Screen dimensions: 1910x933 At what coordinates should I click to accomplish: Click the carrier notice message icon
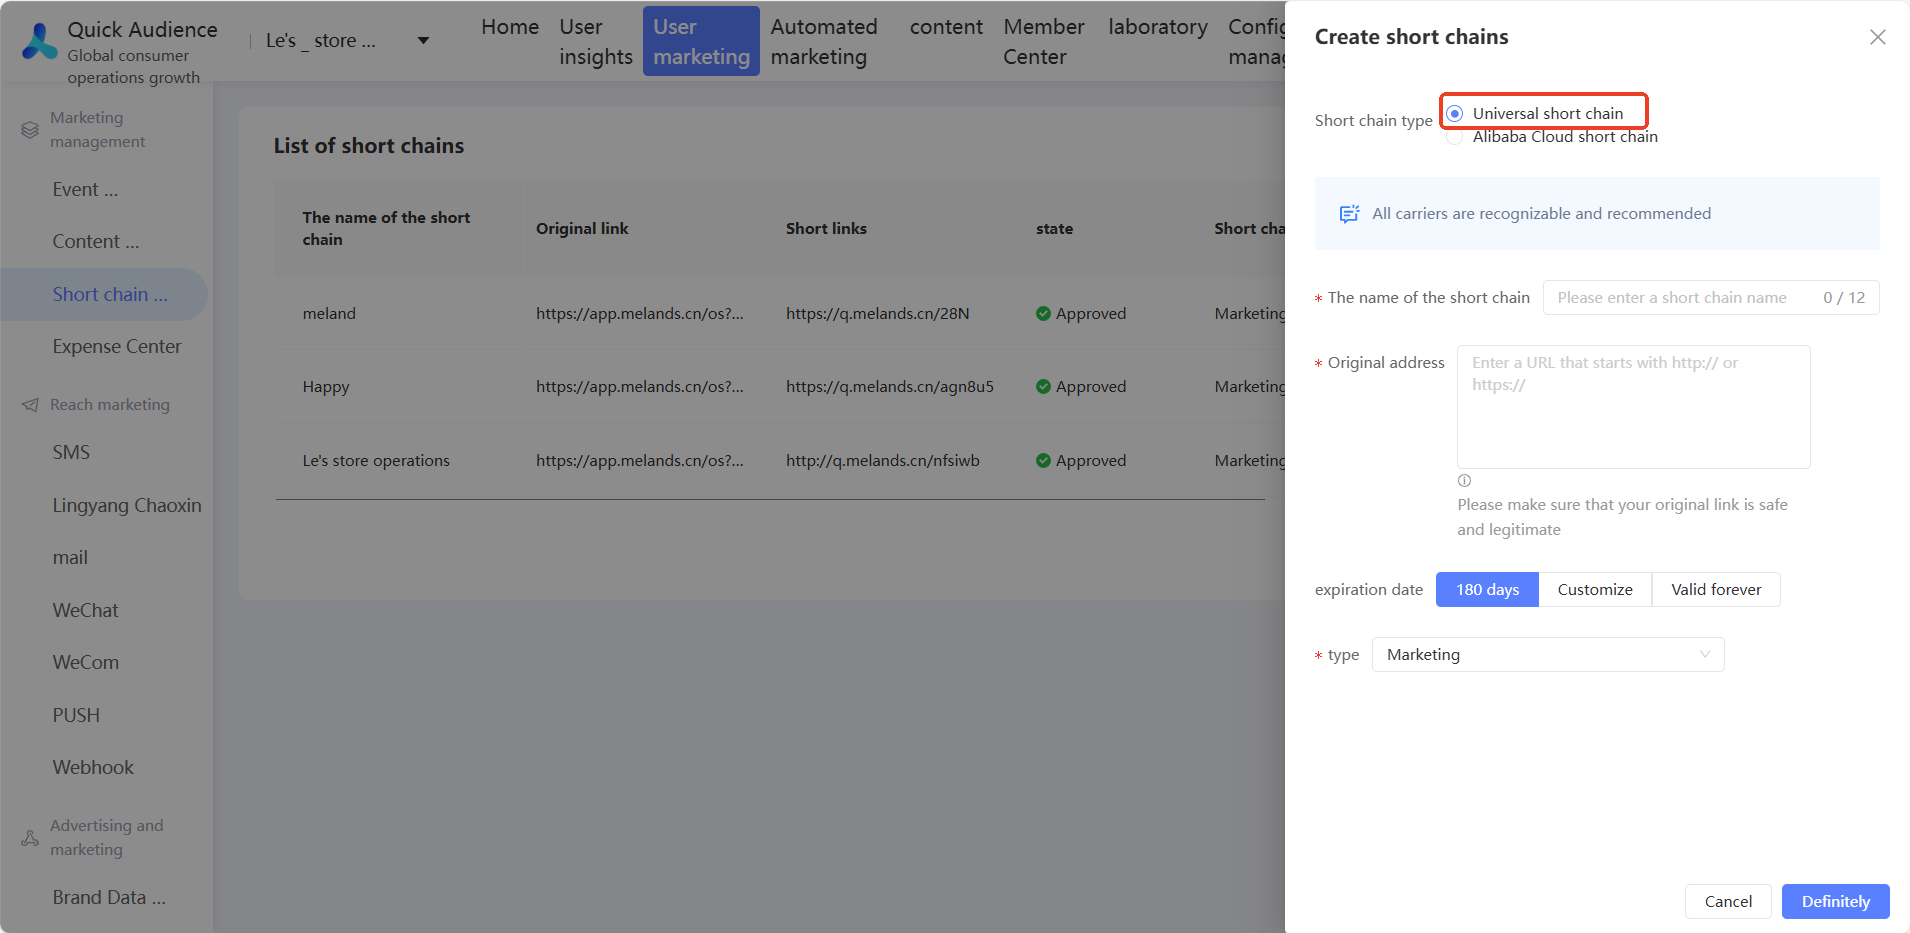point(1349,214)
